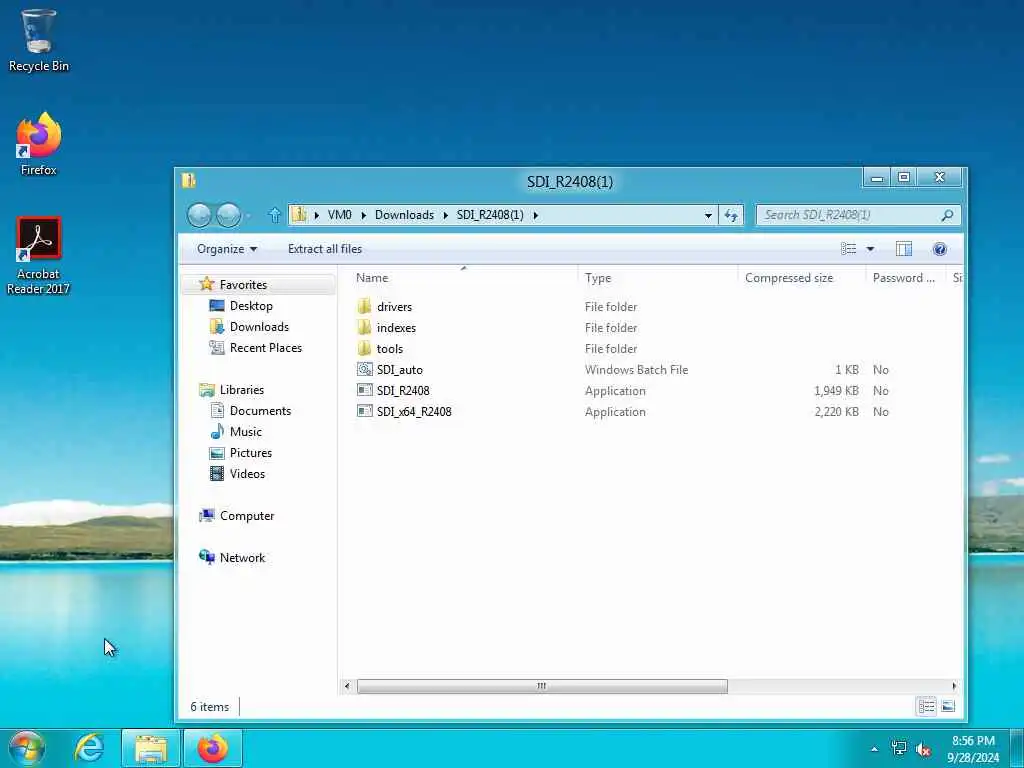Select the drivers folder icon
Screen dimensions: 1024x768
click(364, 306)
